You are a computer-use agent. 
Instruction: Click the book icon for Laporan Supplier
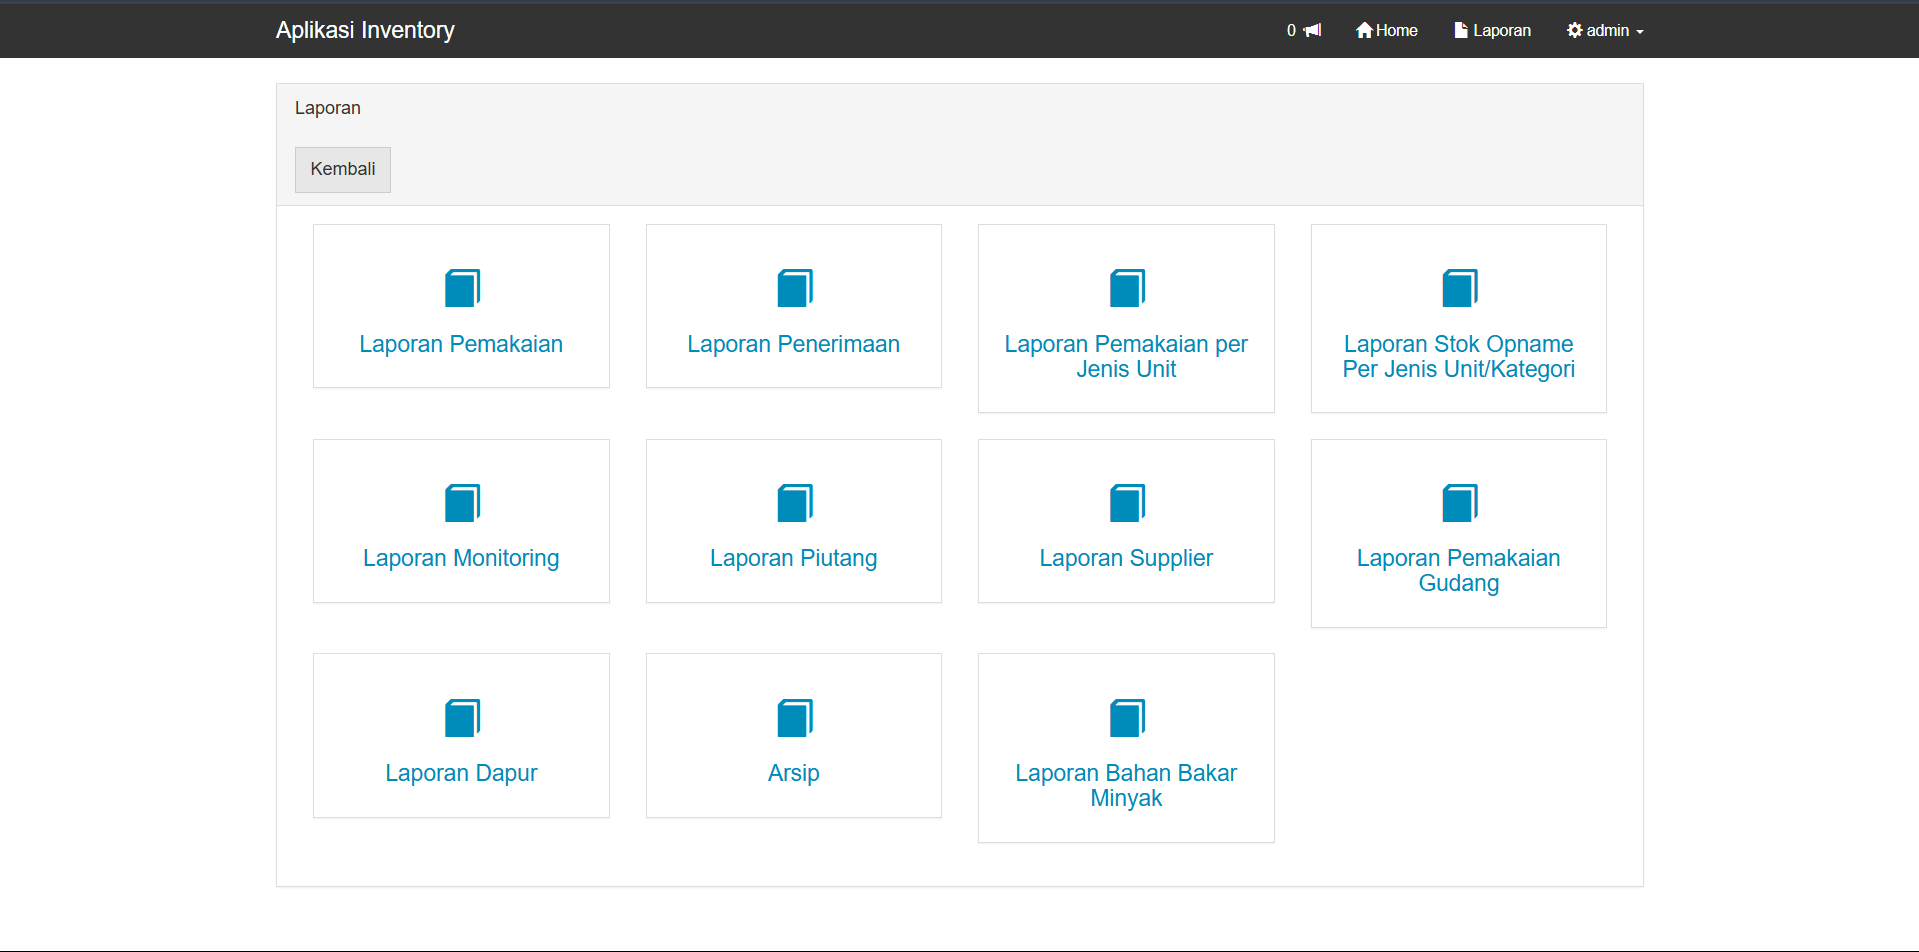click(x=1127, y=503)
